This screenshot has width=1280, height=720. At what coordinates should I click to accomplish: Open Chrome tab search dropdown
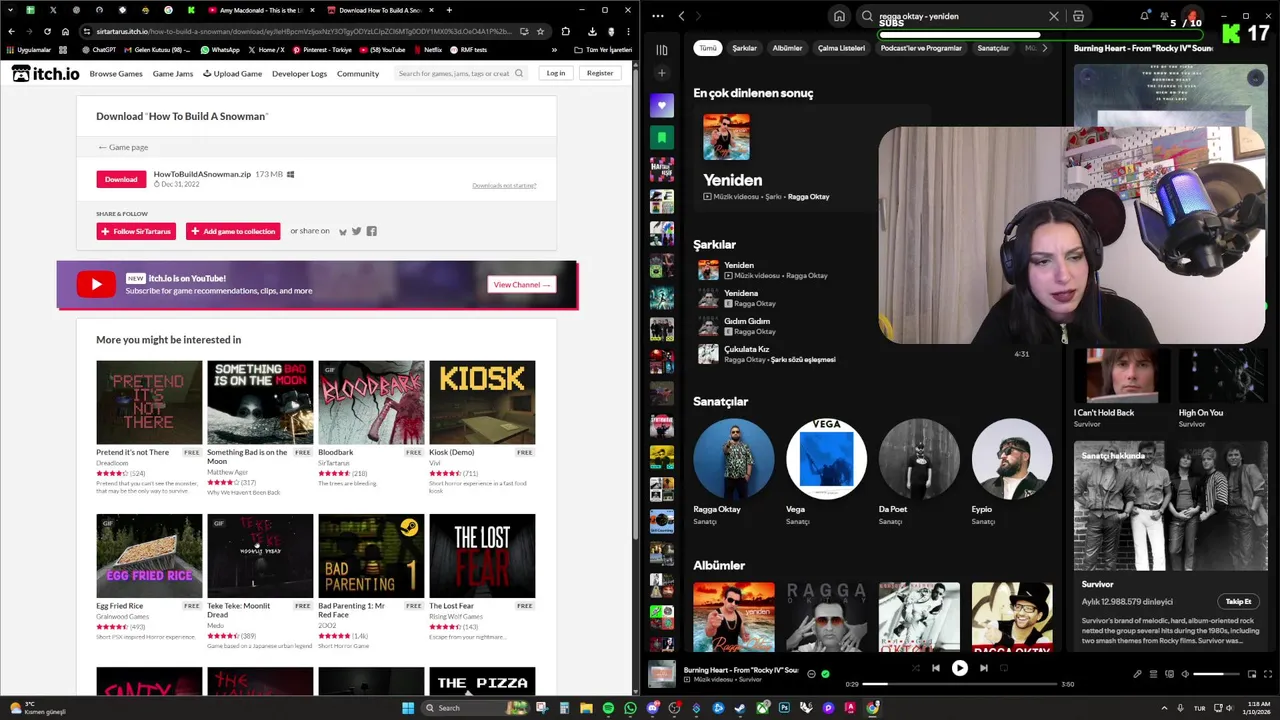pos(10,10)
